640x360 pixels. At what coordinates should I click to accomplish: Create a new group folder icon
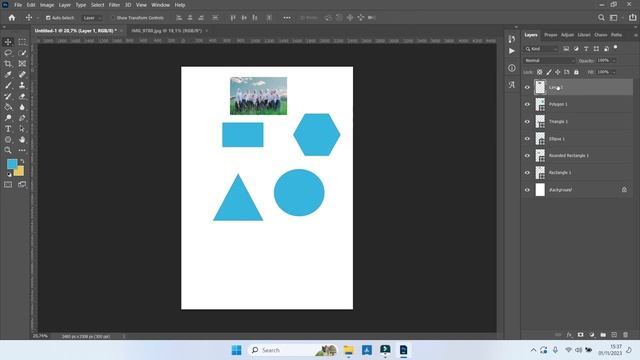(603, 335)
